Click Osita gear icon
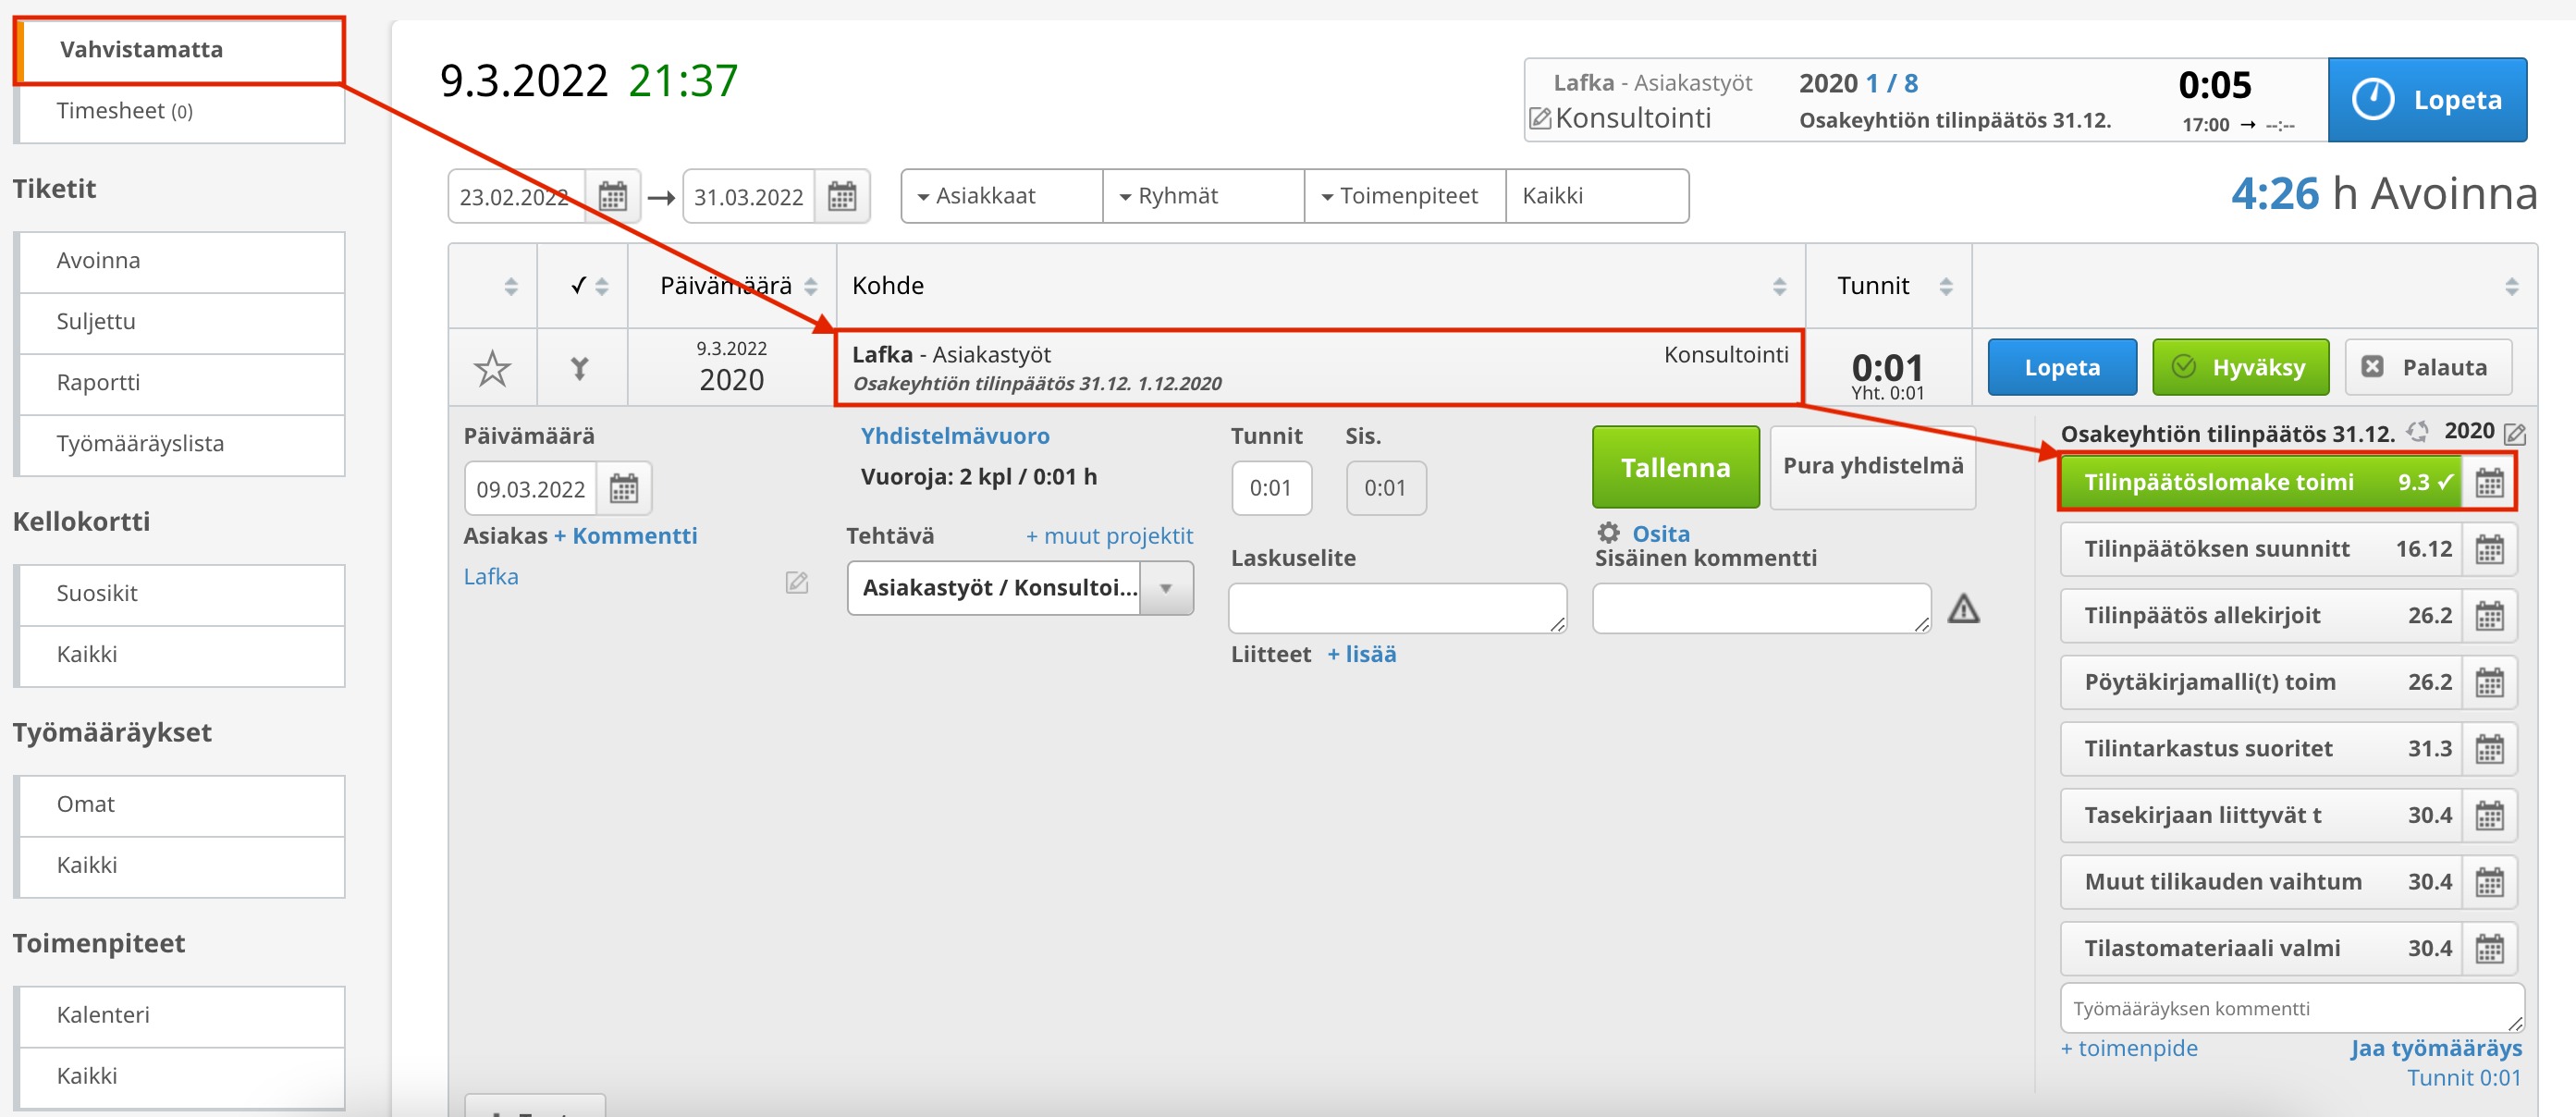 [x=1608, y=532]
